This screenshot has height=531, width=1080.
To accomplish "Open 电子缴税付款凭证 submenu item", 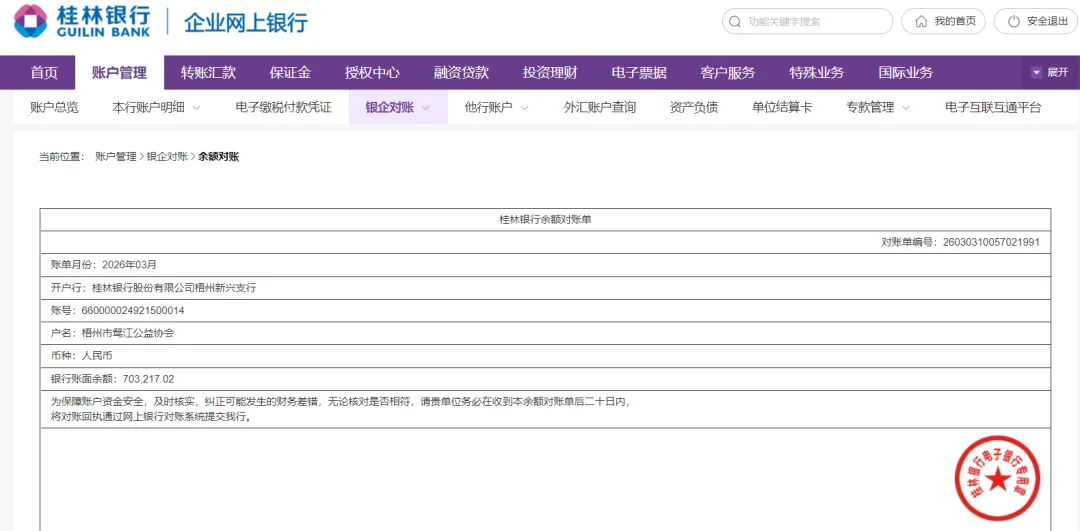I will point(284,107).
